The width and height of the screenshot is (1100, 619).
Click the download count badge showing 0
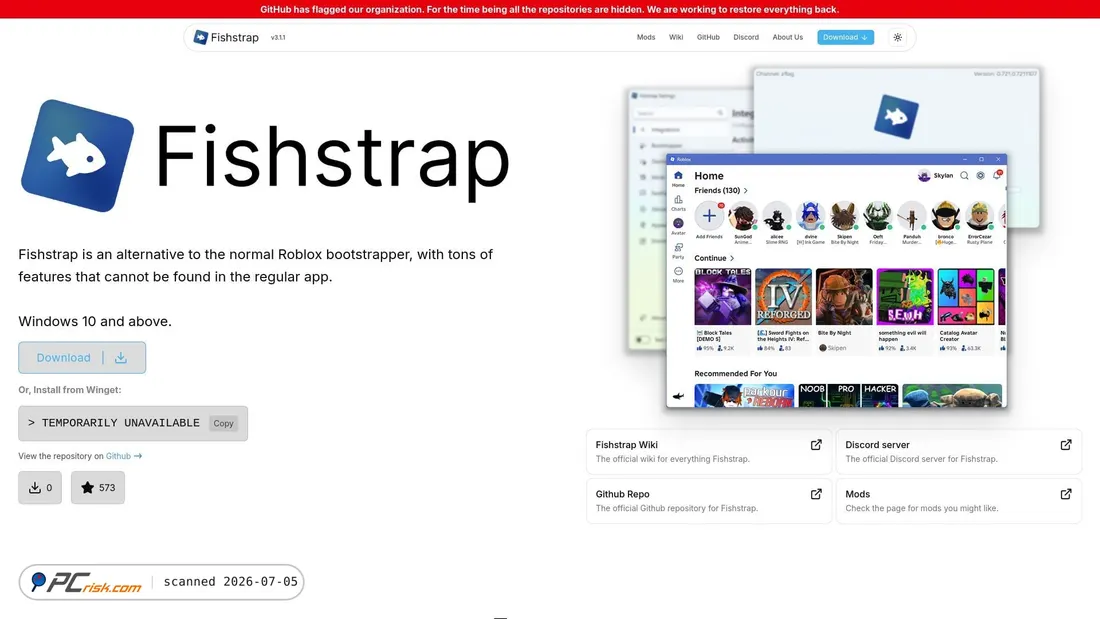[x=40, y=488]
